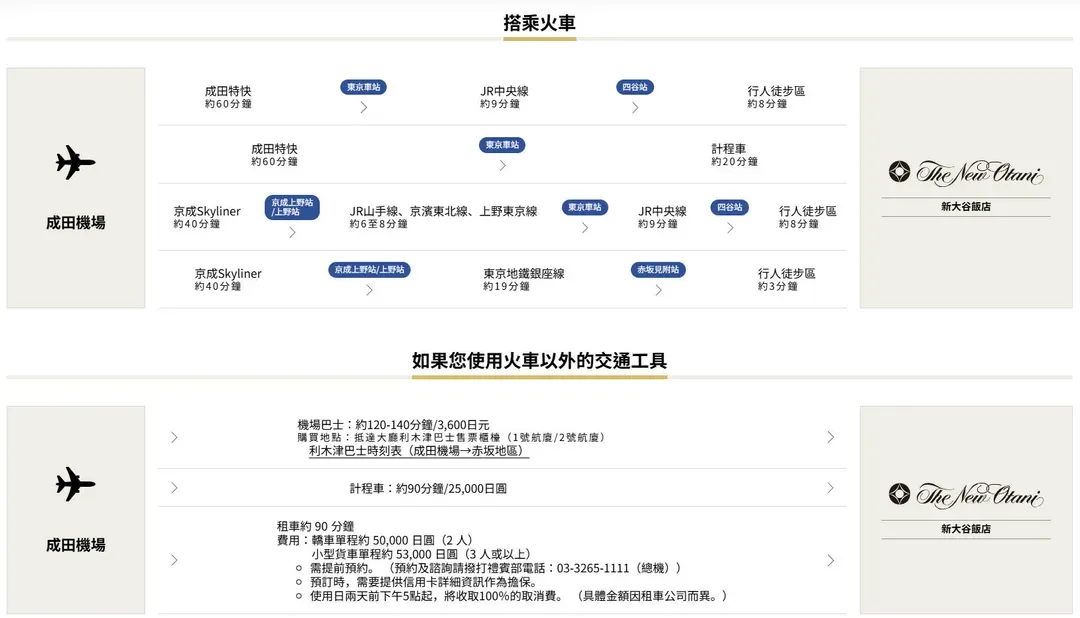The height and width of the screenshot is (618, 1080).
Task: Select the 東京車站 badge in the taxi route row
Action: pos(502,145)
